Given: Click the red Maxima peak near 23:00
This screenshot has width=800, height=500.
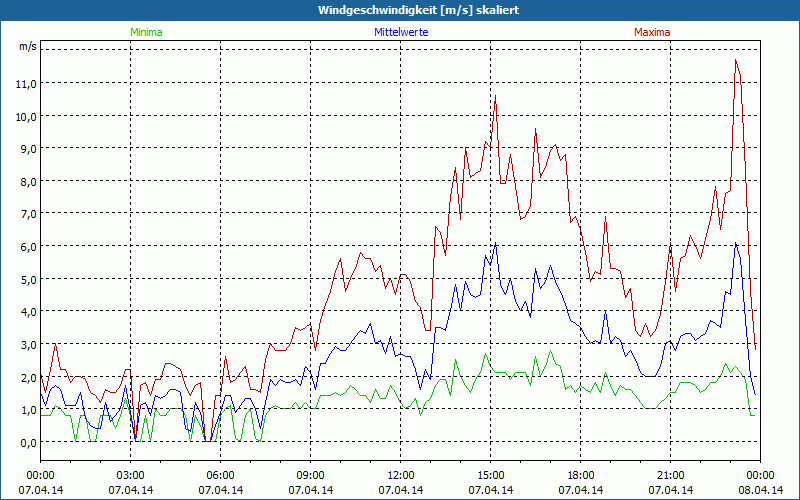Looking at the screenshot, I should [736, 60].
